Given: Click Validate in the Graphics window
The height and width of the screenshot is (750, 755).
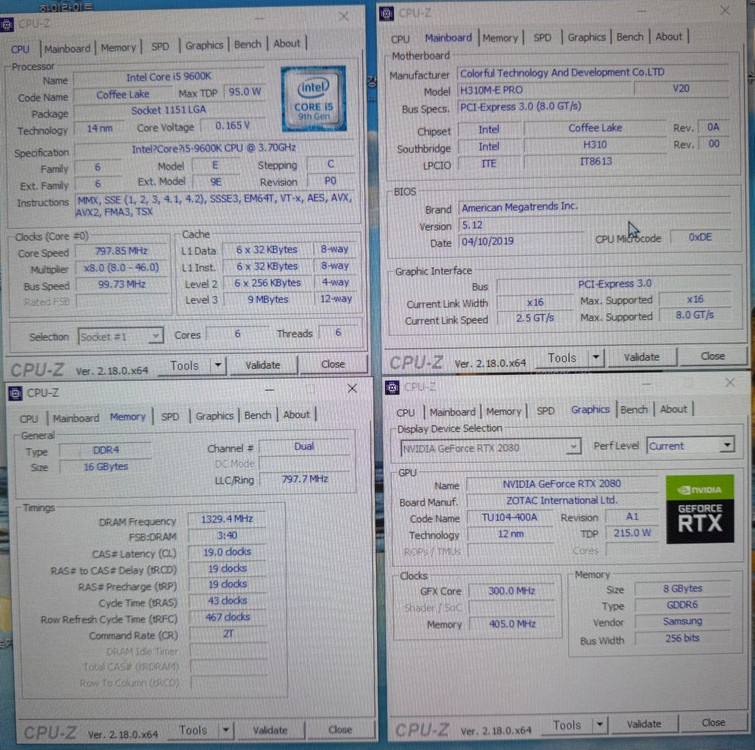Looking at the screenshot, I should (x=644, y=724).
